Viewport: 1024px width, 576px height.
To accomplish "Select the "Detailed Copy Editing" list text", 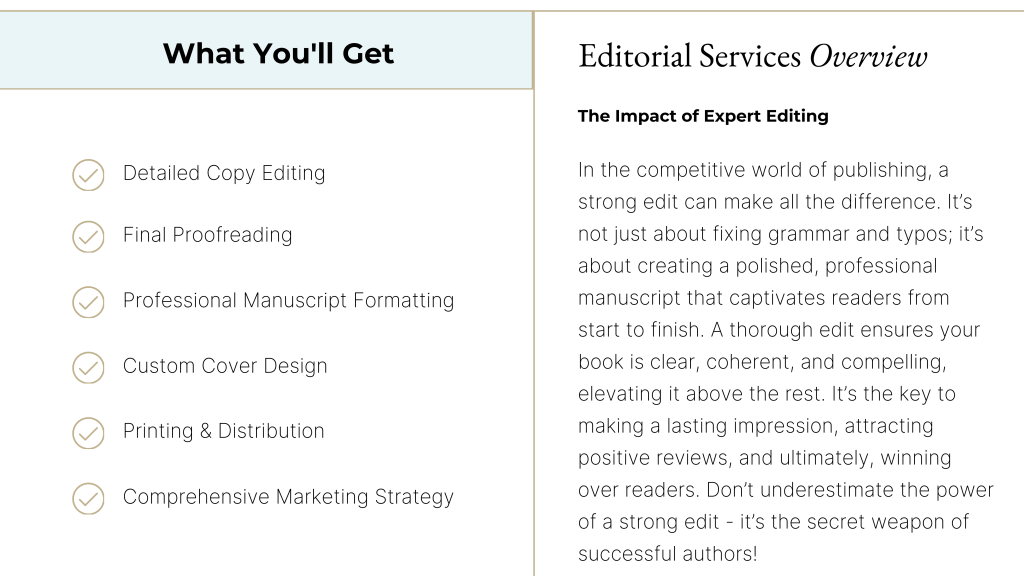I will [x=224, y=173].
